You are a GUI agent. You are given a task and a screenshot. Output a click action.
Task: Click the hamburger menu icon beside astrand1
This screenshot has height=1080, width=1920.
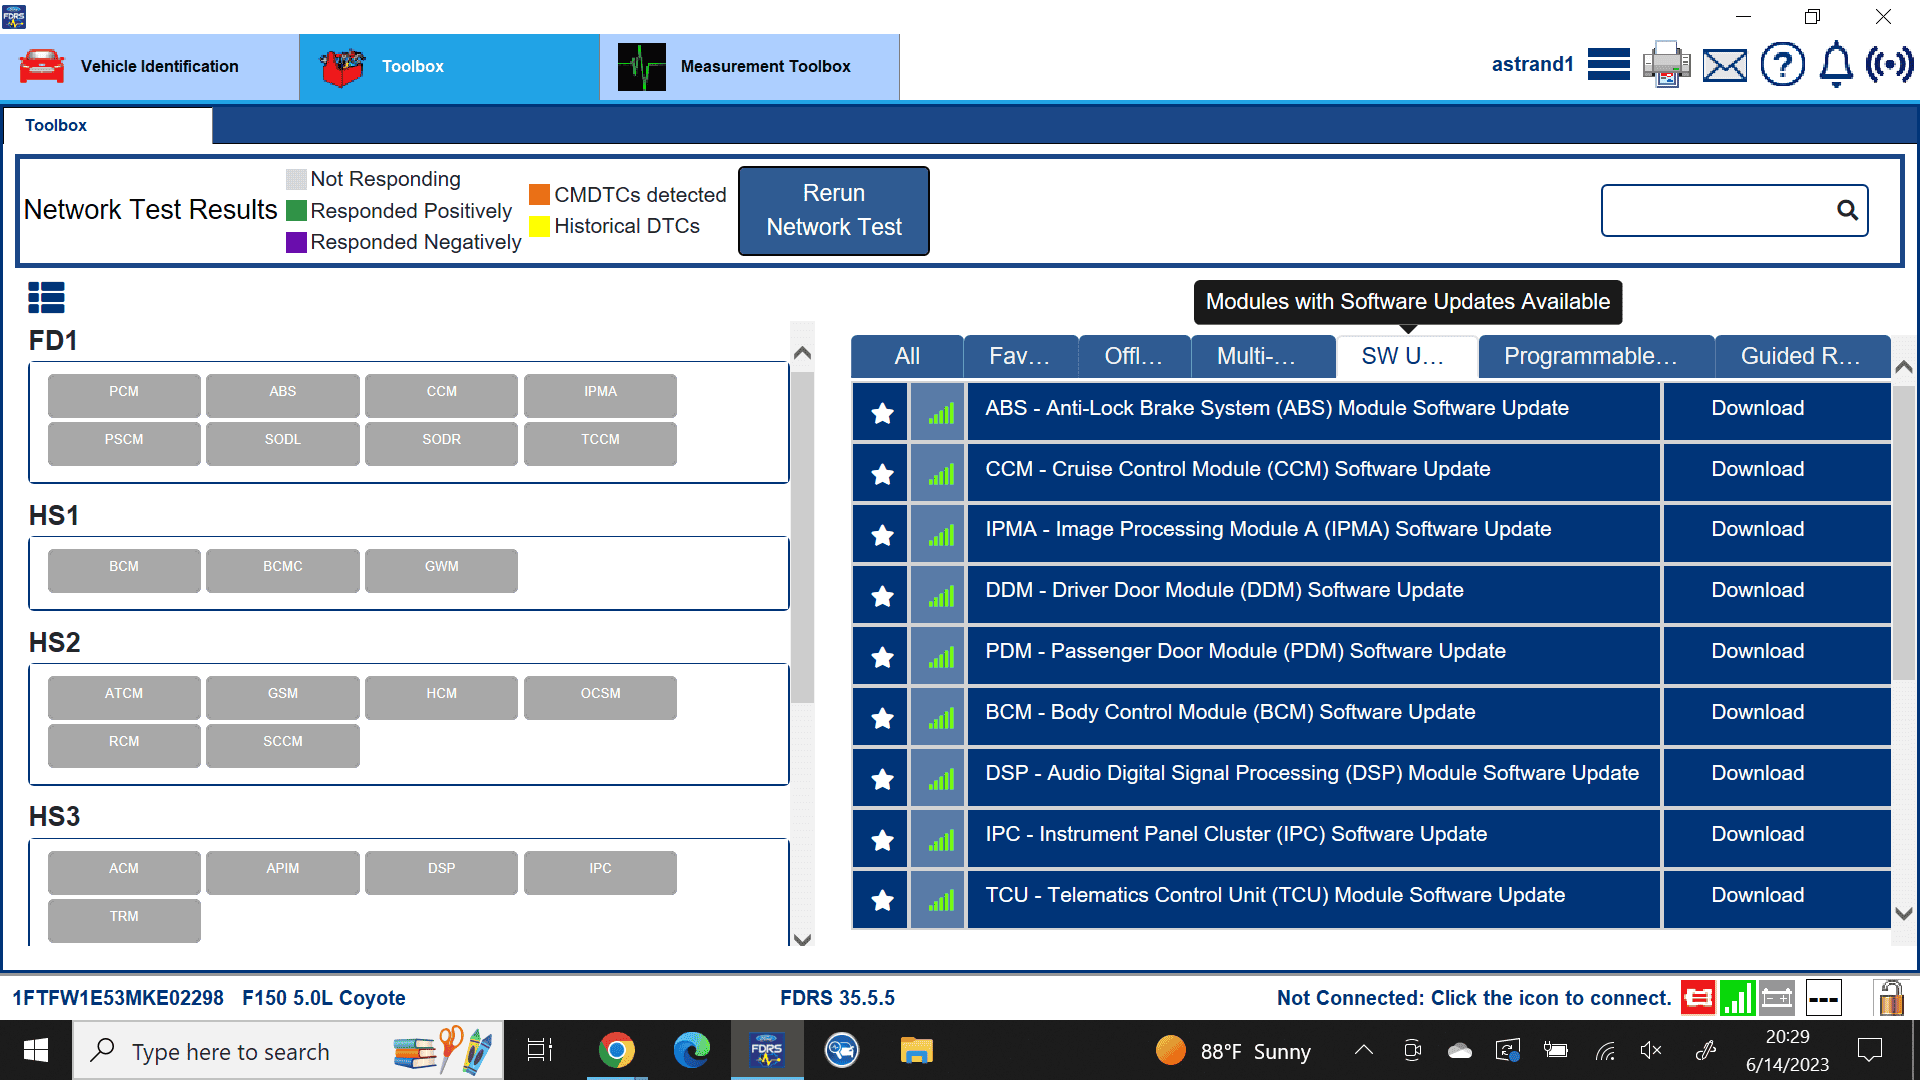click(x=1608, y=65)
